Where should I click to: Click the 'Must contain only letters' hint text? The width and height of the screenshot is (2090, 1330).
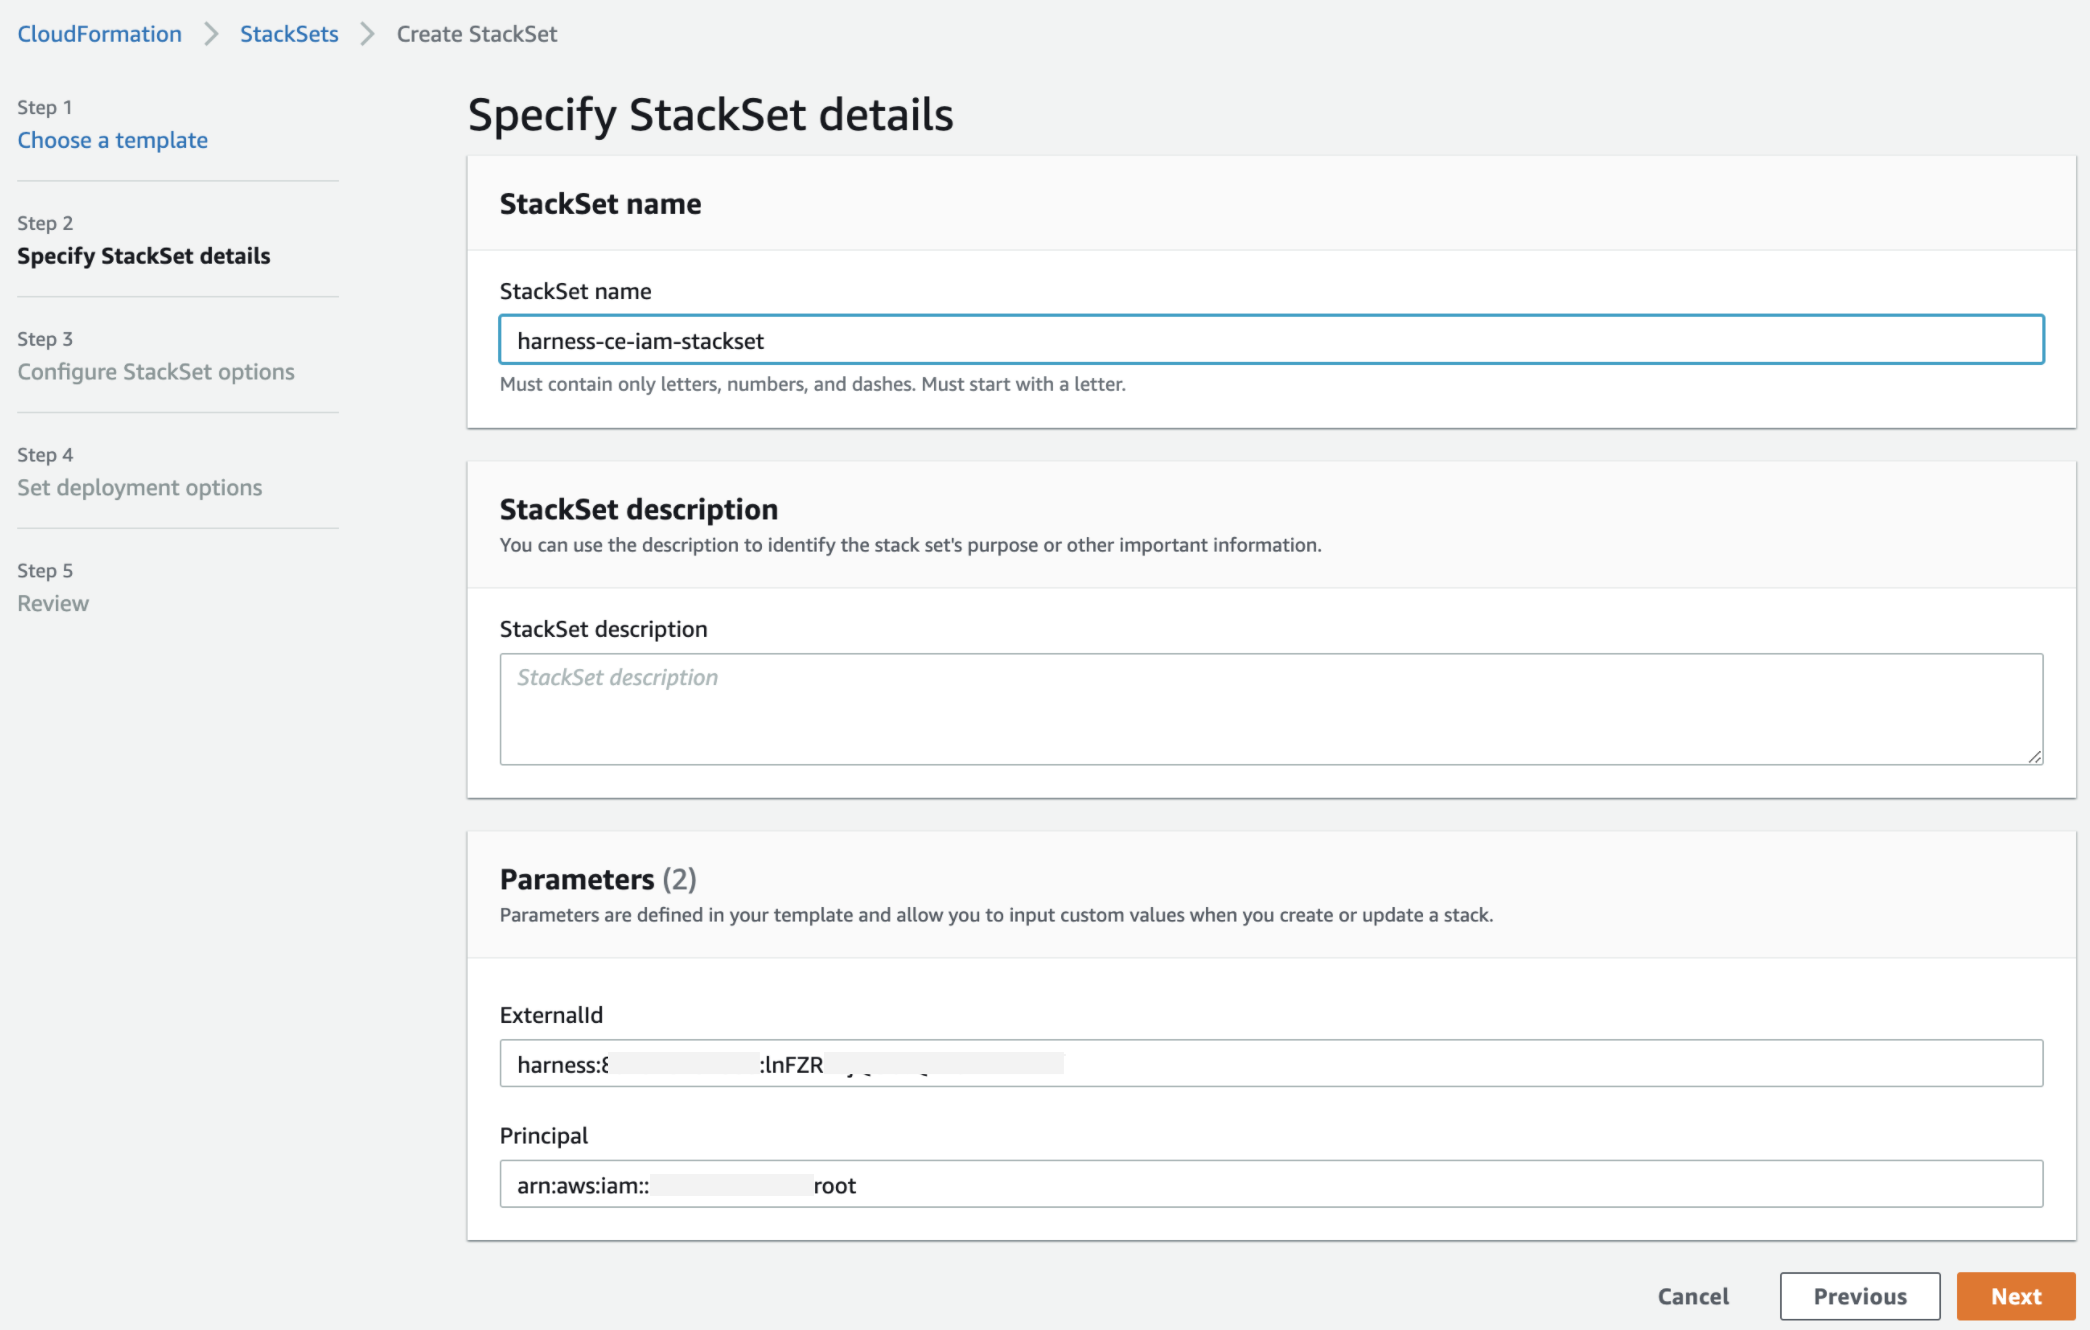812,384
